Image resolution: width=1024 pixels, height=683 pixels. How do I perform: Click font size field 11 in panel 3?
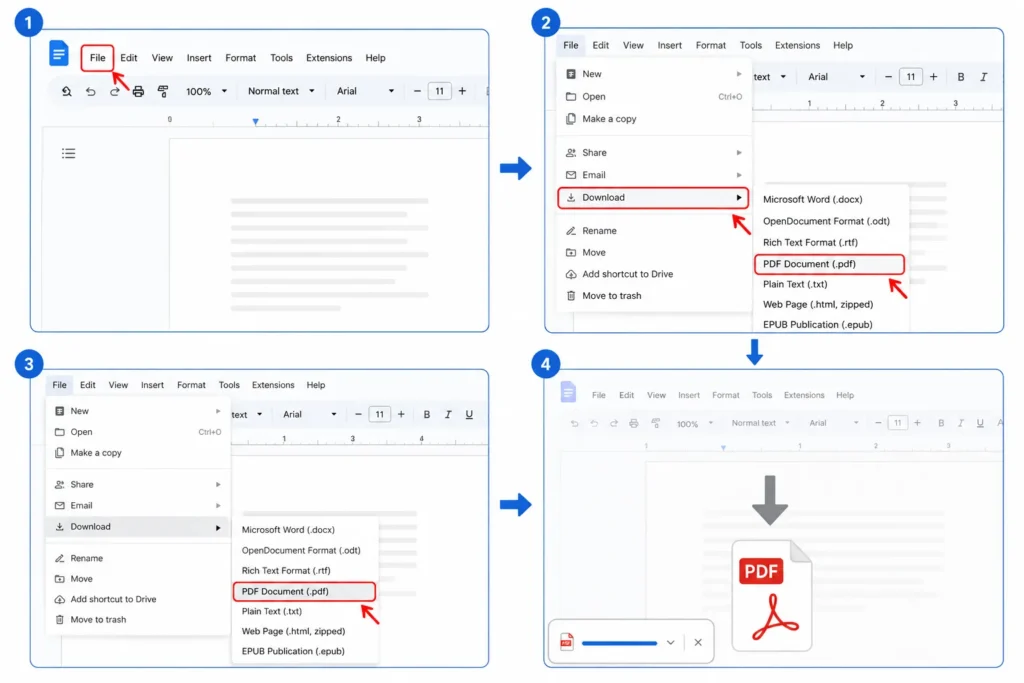click(379, 415)
